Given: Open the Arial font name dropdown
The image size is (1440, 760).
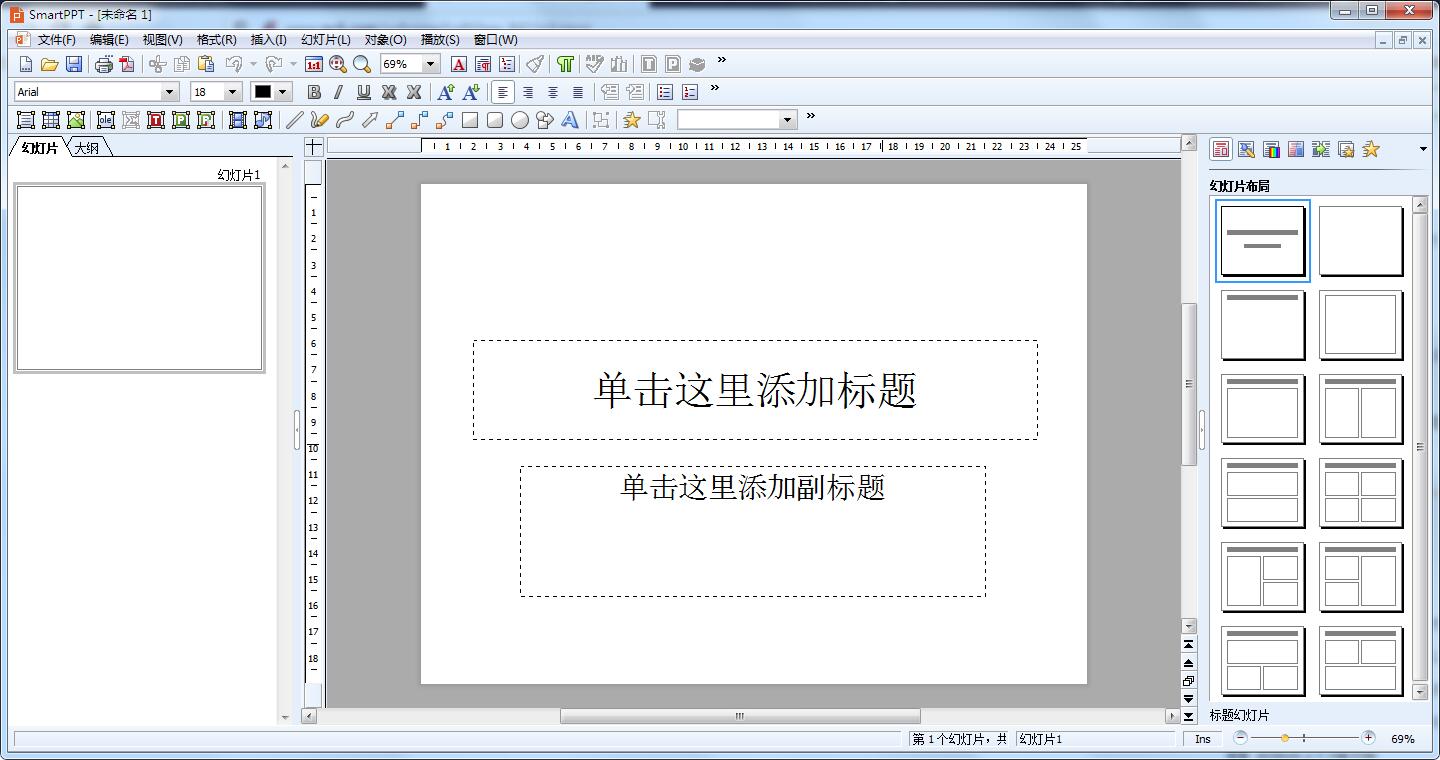Looking at the screenshot, I should click(x=170, y=91).
